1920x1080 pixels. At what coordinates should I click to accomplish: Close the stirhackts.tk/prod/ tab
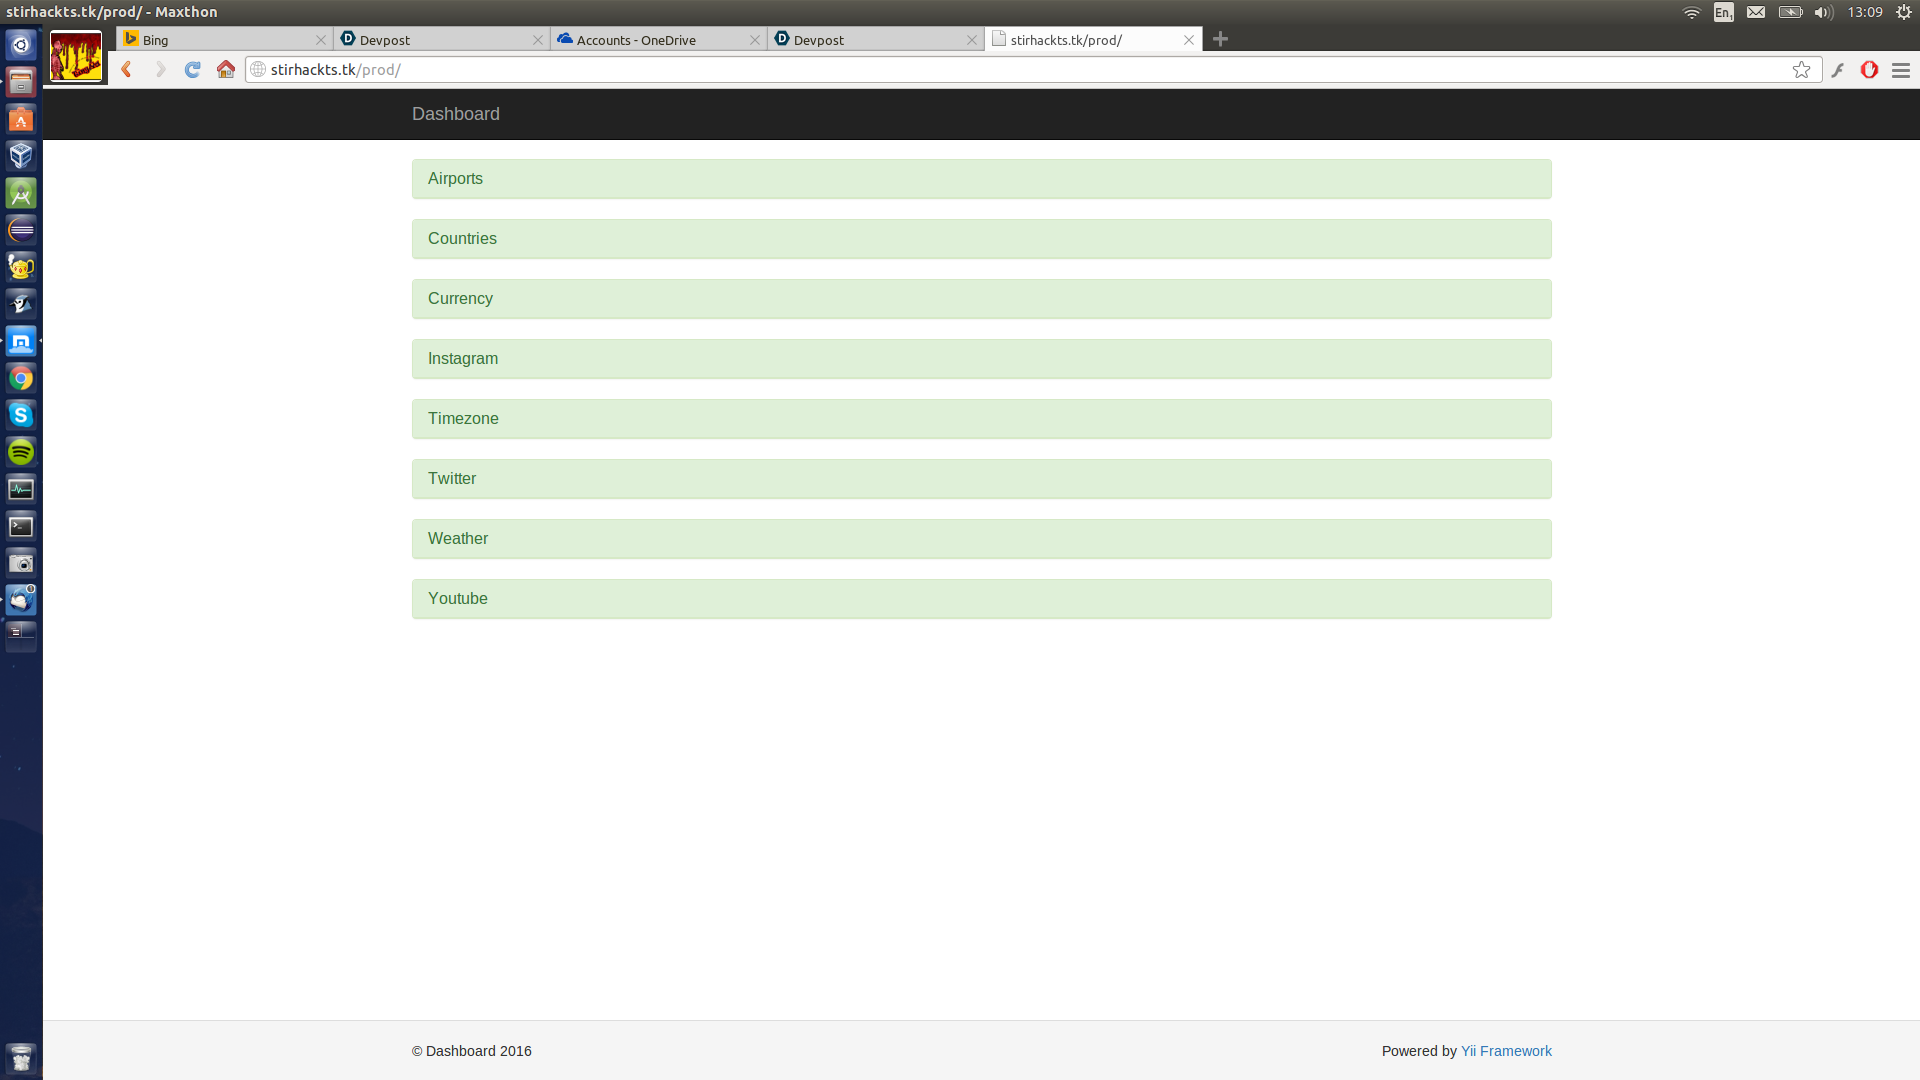[x=1189, y=40]
